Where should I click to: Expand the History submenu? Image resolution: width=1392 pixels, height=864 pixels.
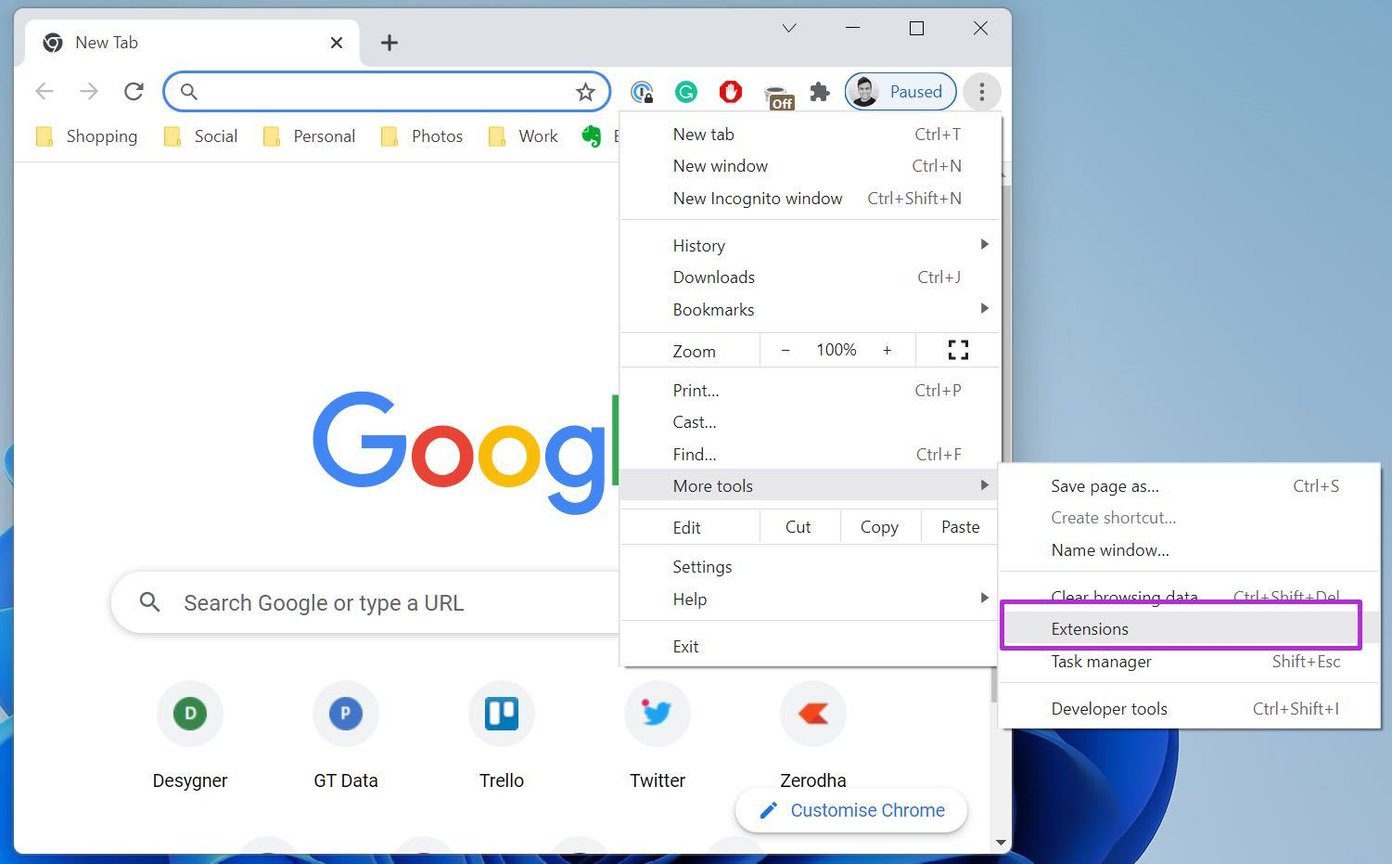[x=809, y=245]
